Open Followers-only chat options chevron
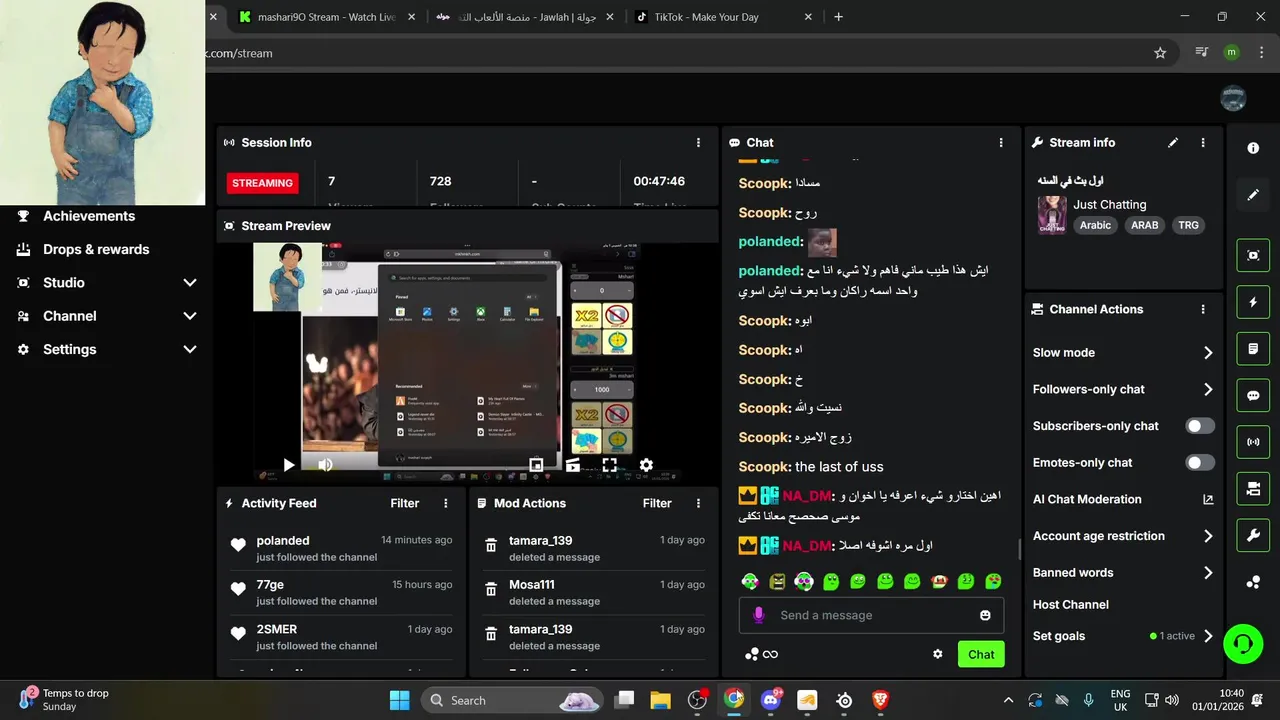Viewport: 1280px width, 720px height. (x=1208, y=389)
